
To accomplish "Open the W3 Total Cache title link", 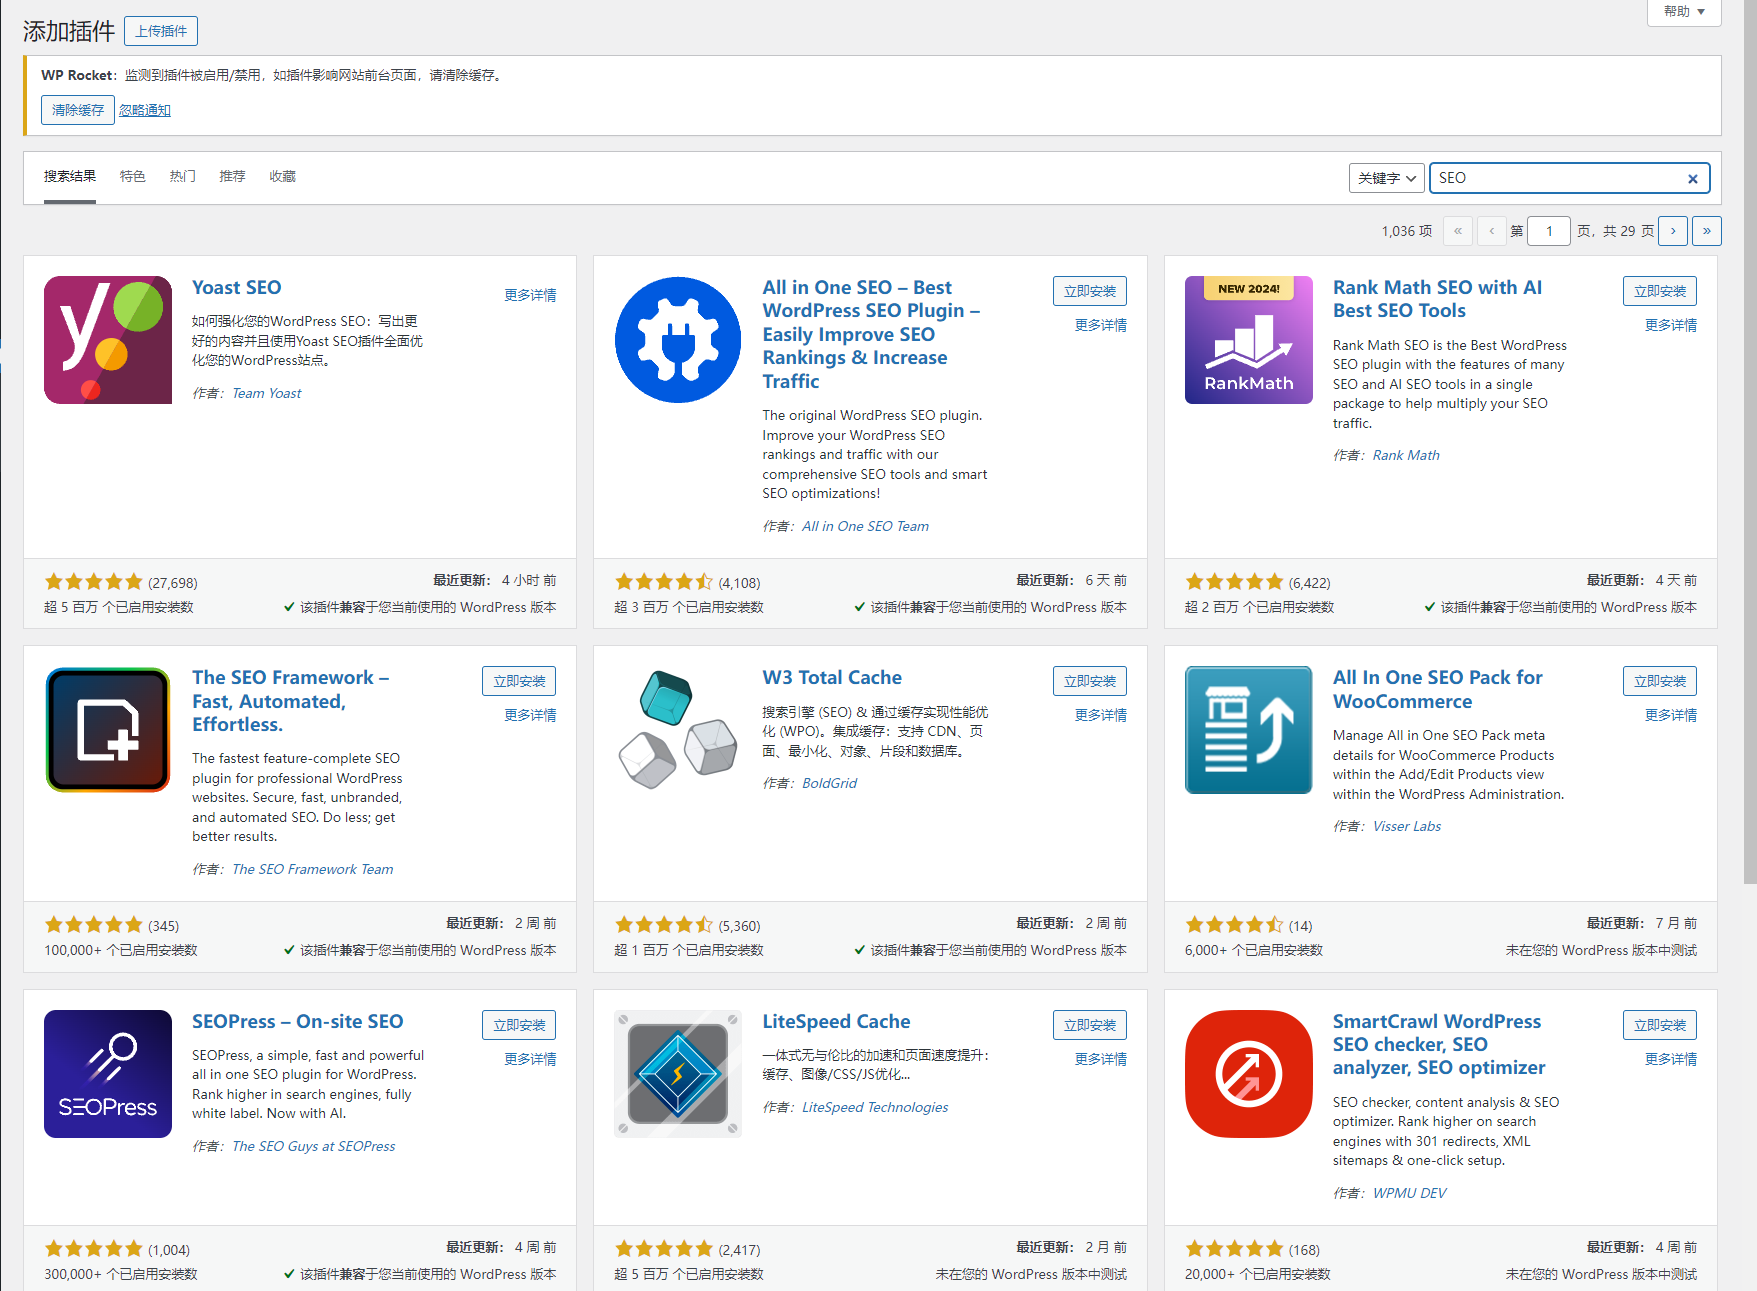I will click(832, 678).
